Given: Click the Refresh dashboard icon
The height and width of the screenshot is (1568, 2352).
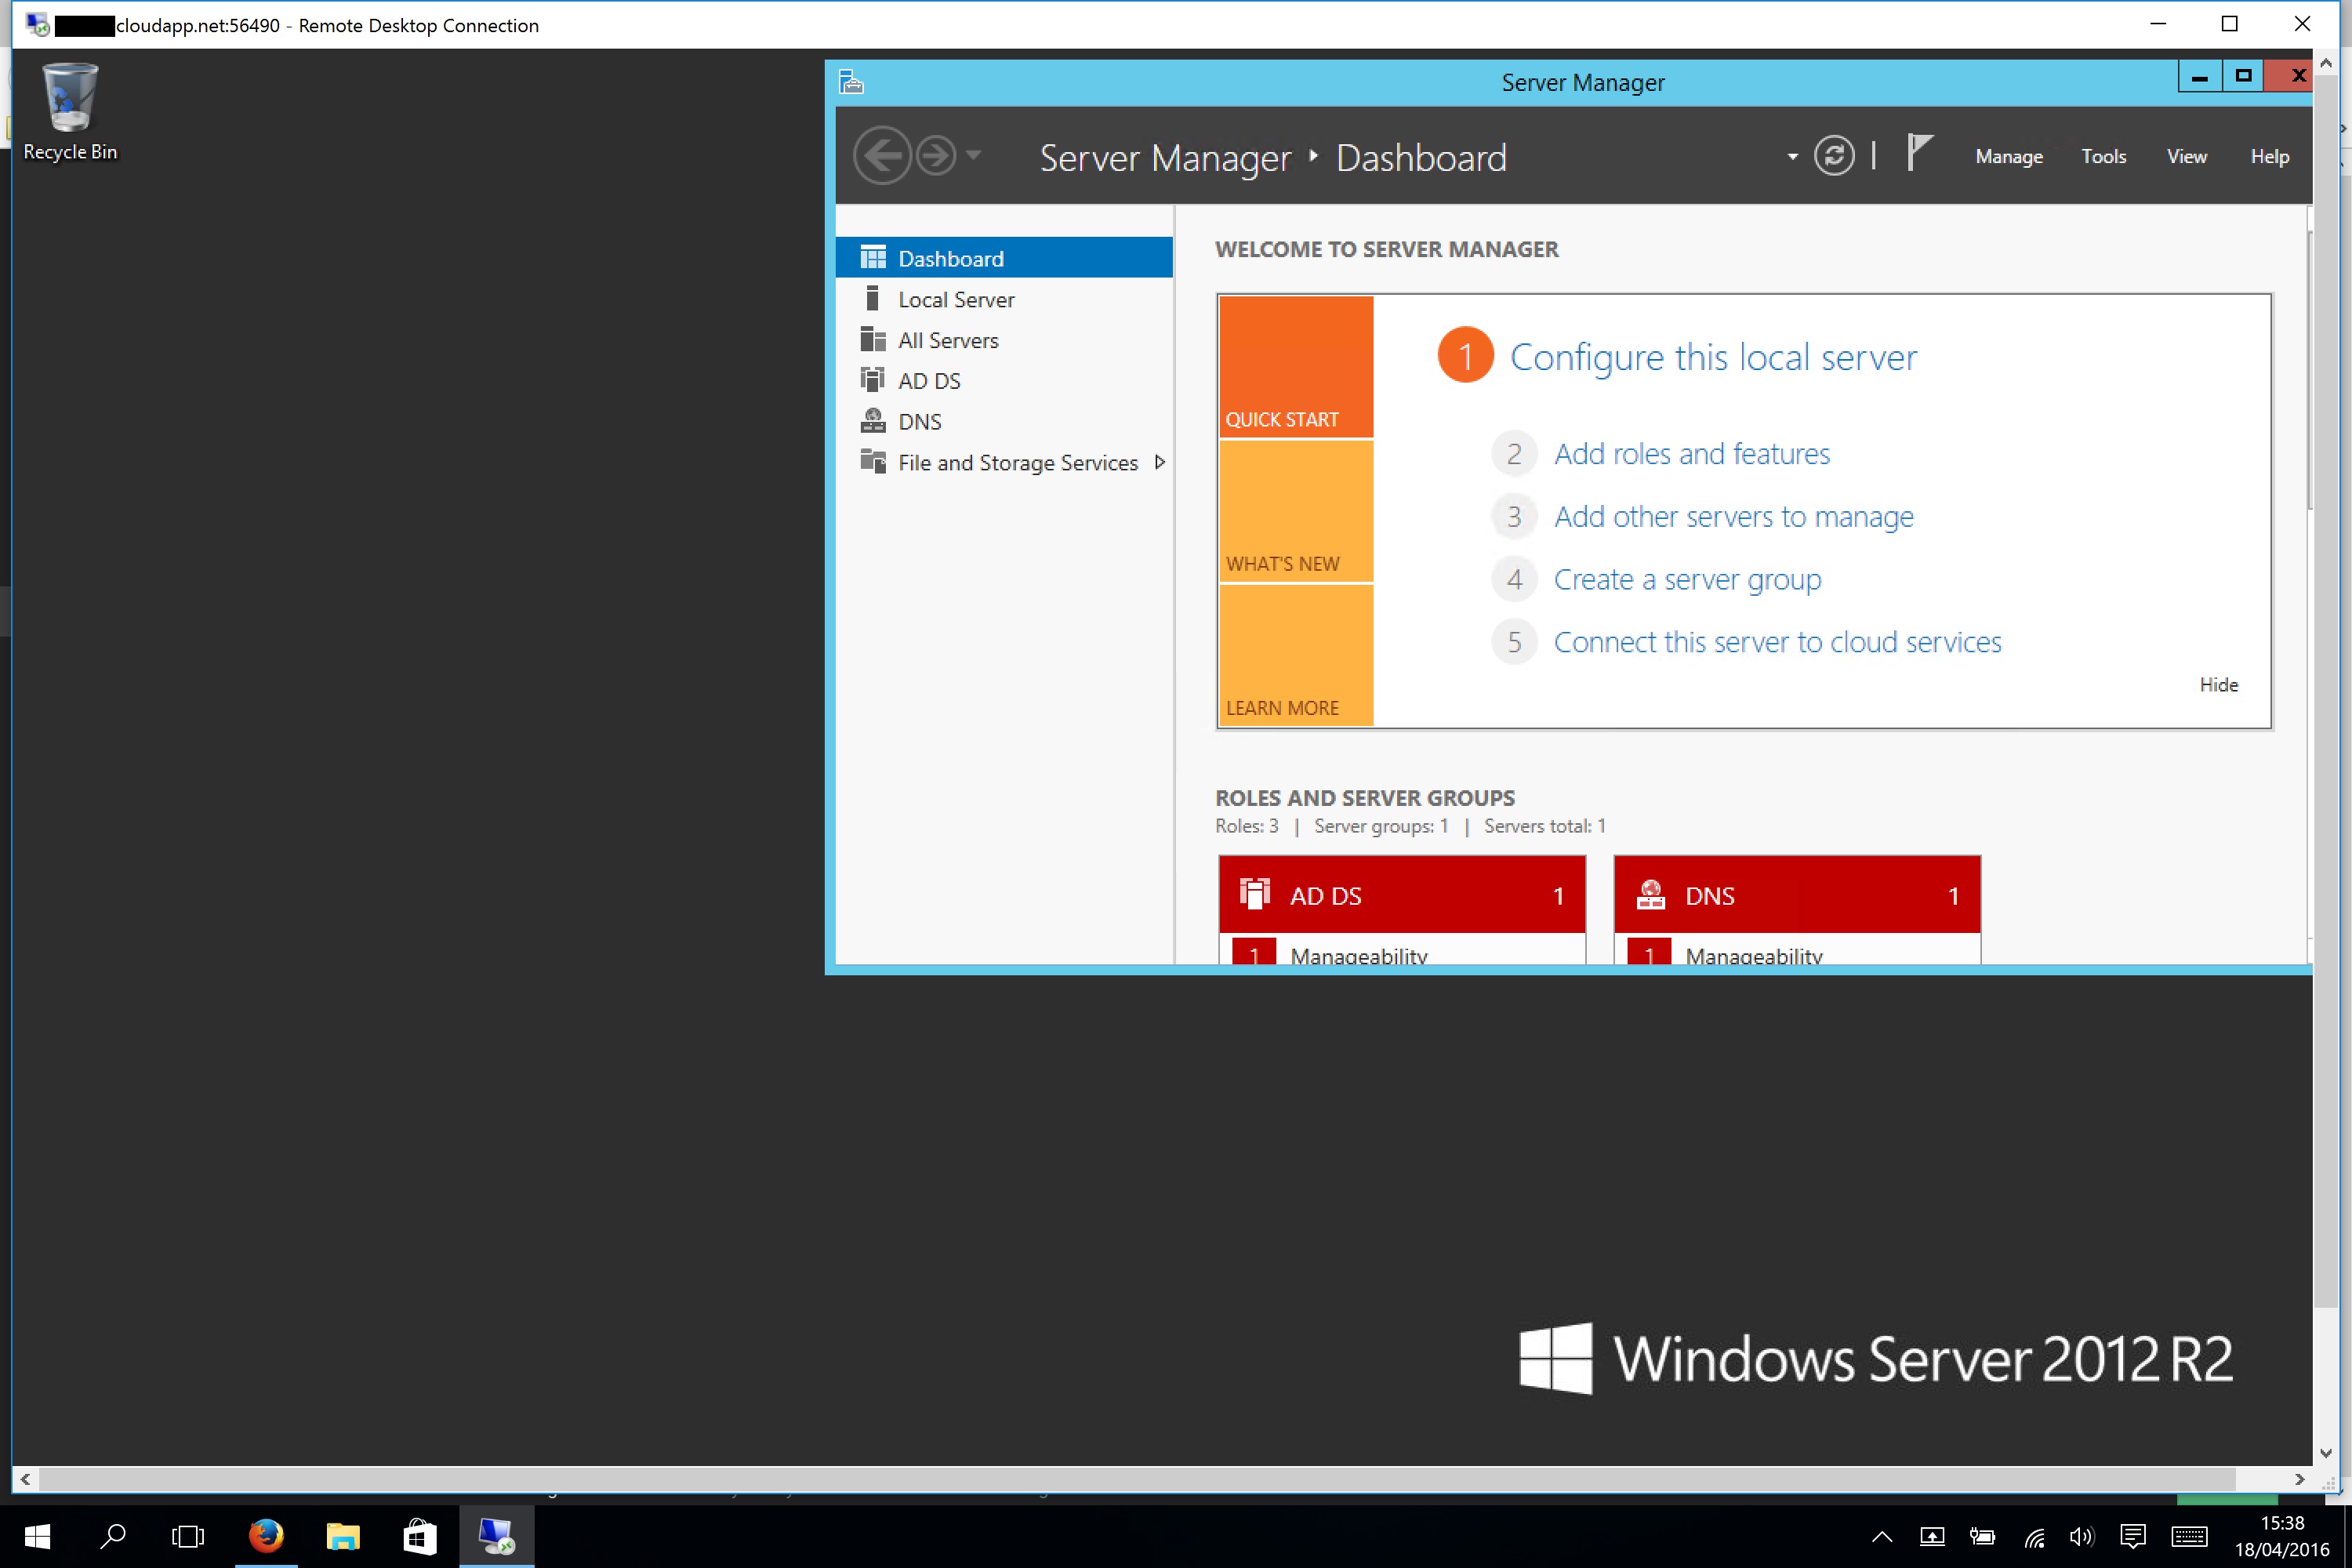Looking at the screenshot, I should tap(1834, 156).
